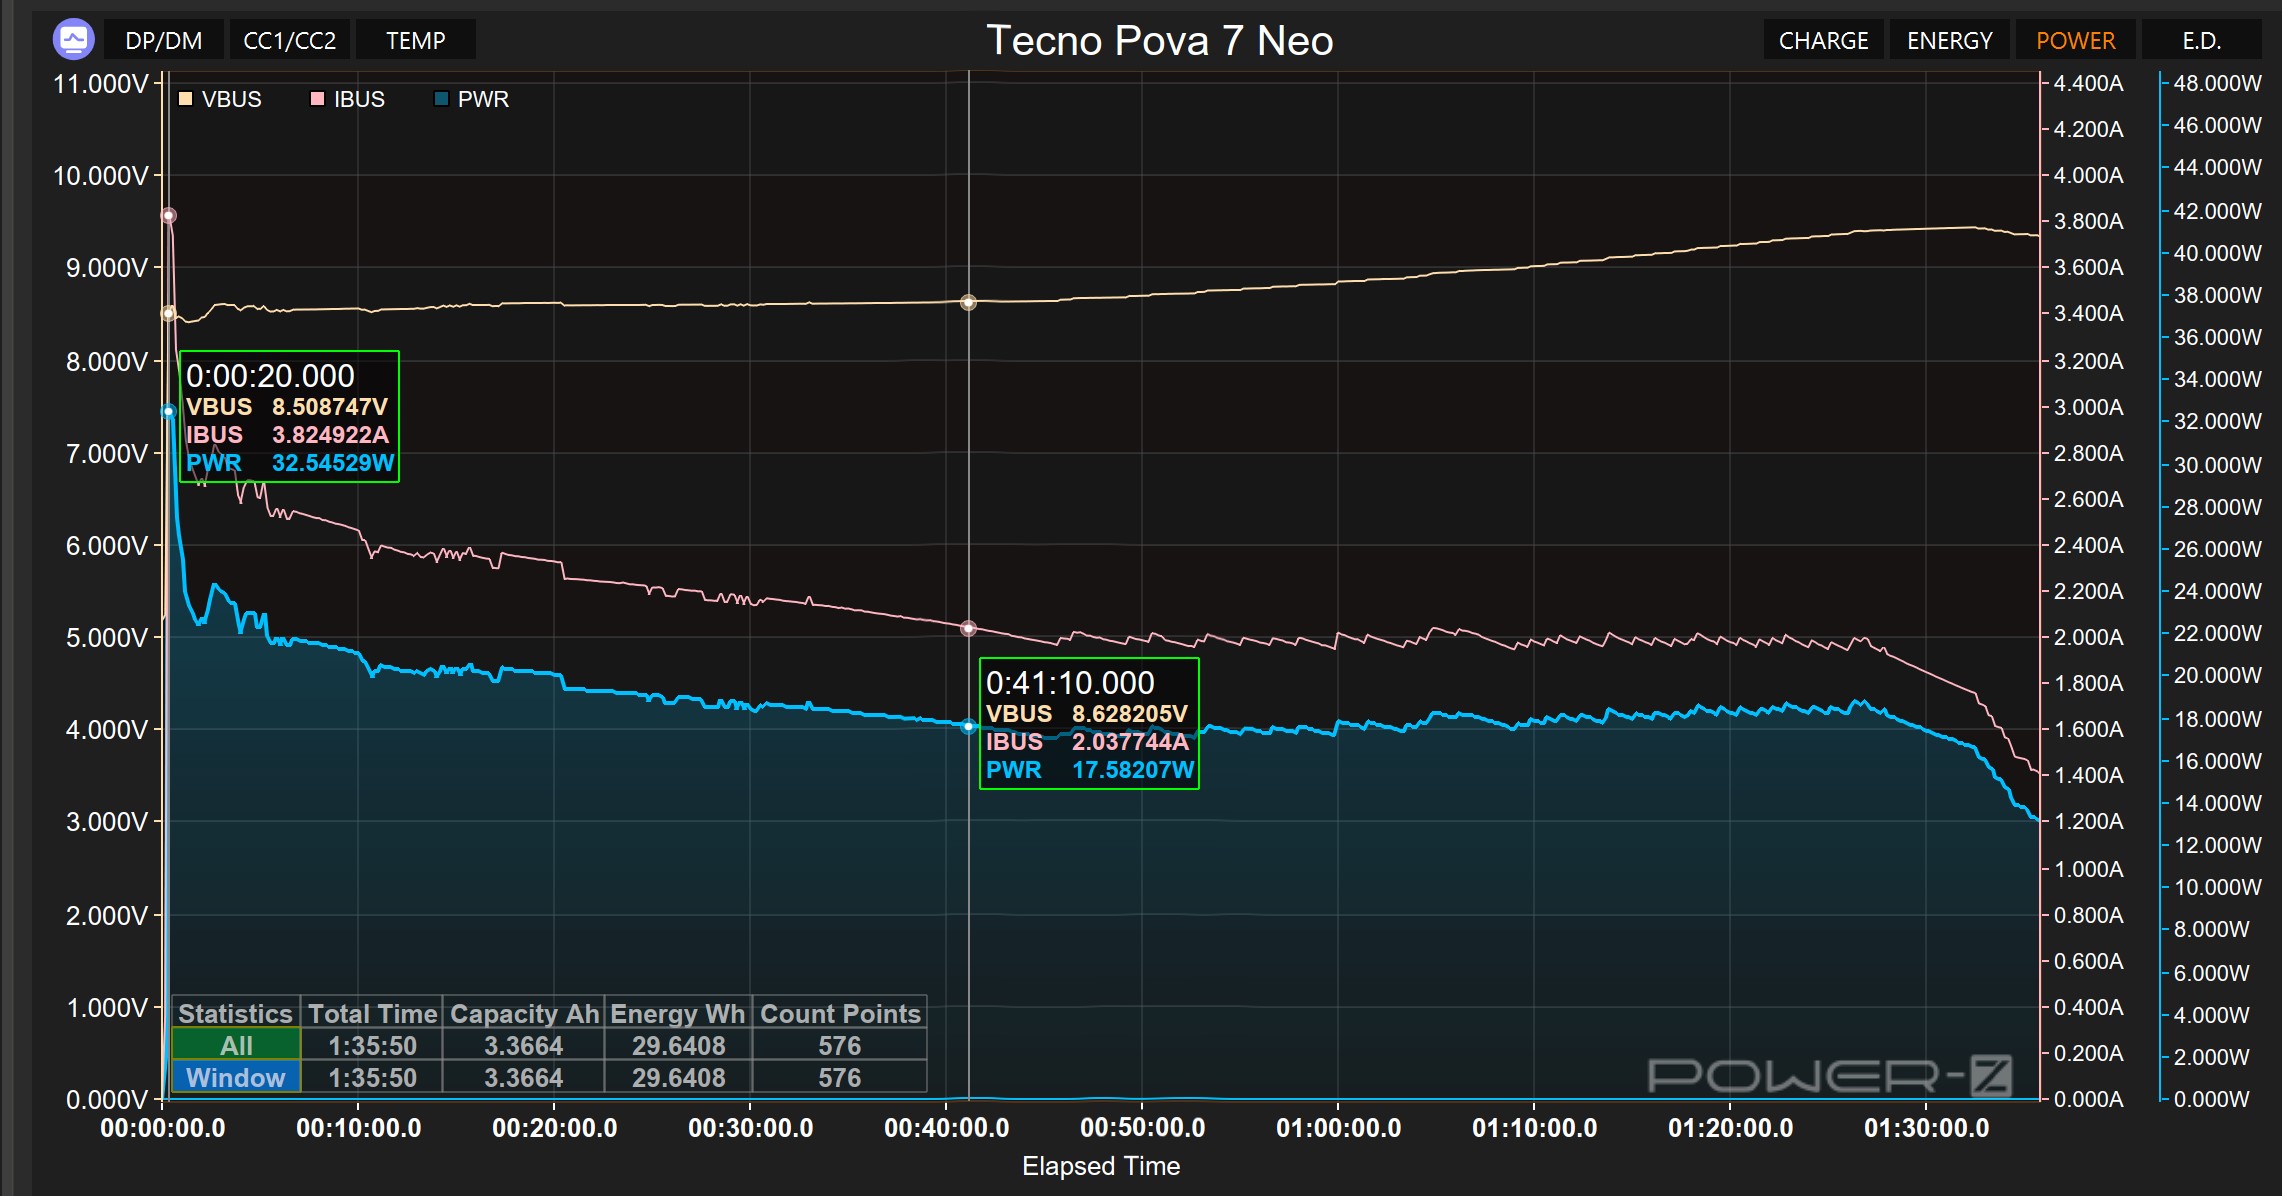Click the VBUS yellow legend swatch
This screenshot has height=1196, width=2282.
[x=185, y=99]
